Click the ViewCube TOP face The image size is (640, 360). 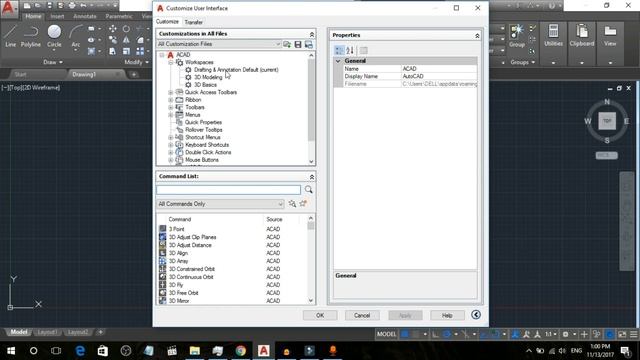coord(607,121)
